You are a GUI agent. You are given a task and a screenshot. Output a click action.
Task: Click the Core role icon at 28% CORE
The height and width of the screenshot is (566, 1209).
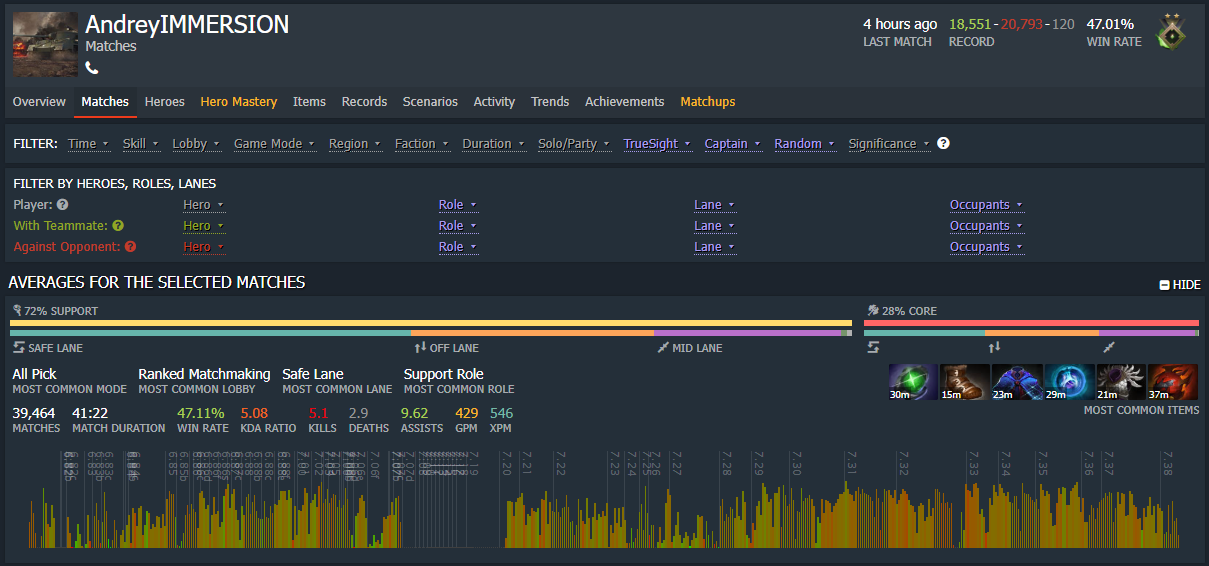click(x=873, y=310)
